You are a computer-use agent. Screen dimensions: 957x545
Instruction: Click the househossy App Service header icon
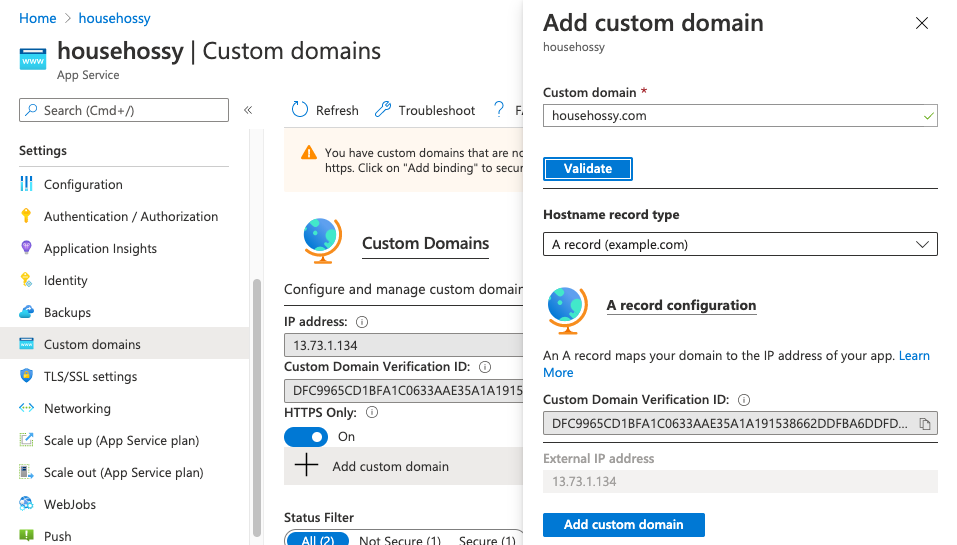(x=33, y=60)
